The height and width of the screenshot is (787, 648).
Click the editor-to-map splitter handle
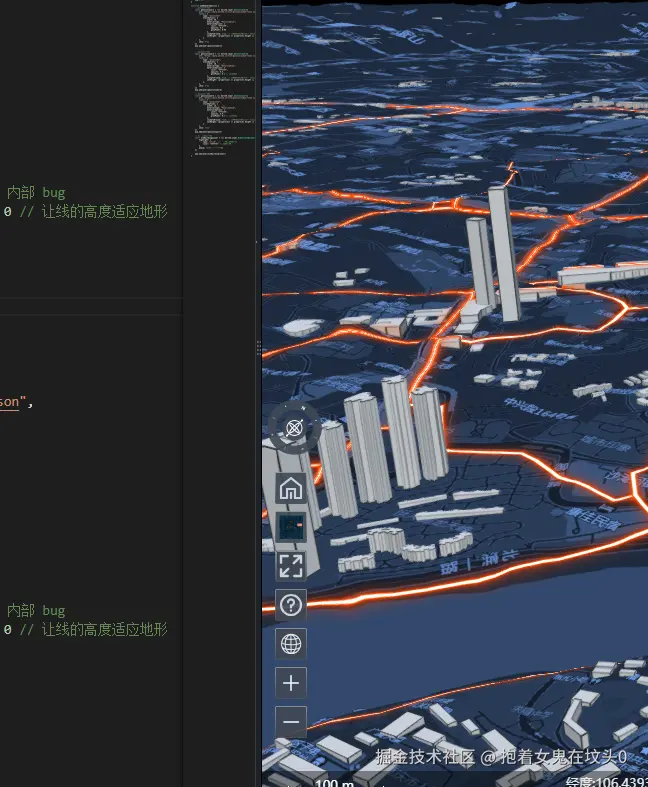click(259, 348)
